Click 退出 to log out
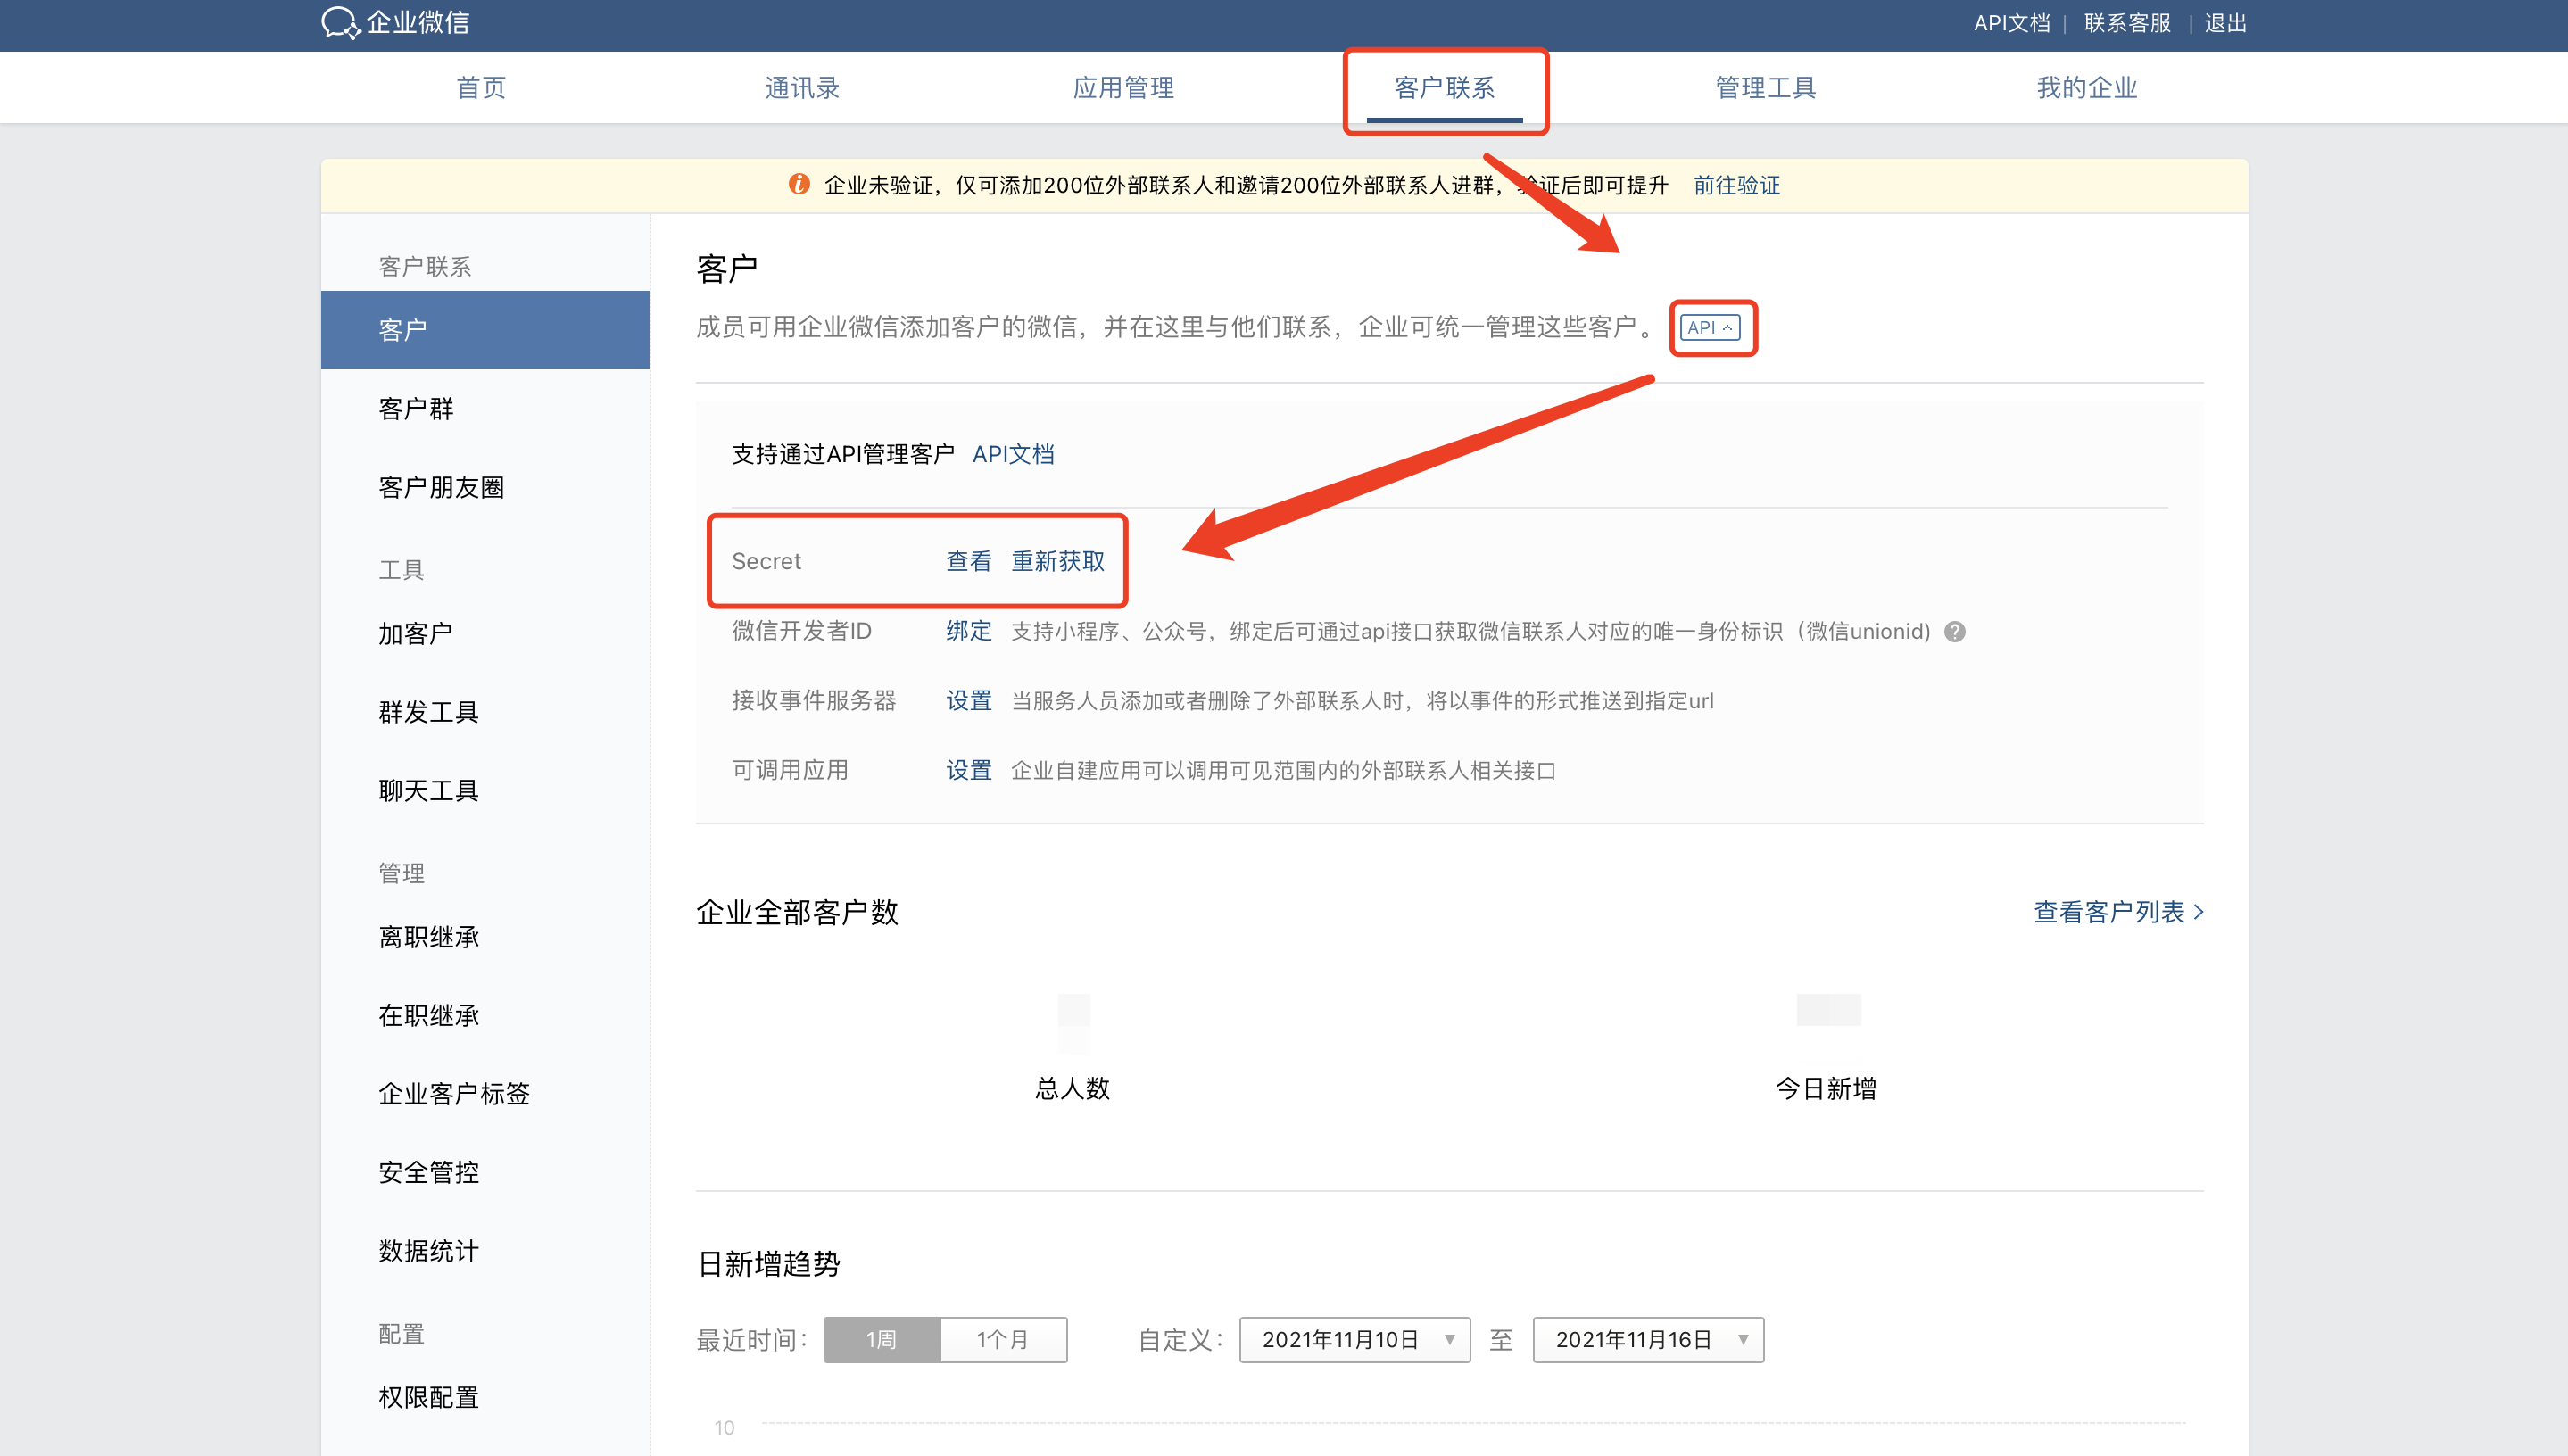Screen dimensions: 2568x1456 2226,23
